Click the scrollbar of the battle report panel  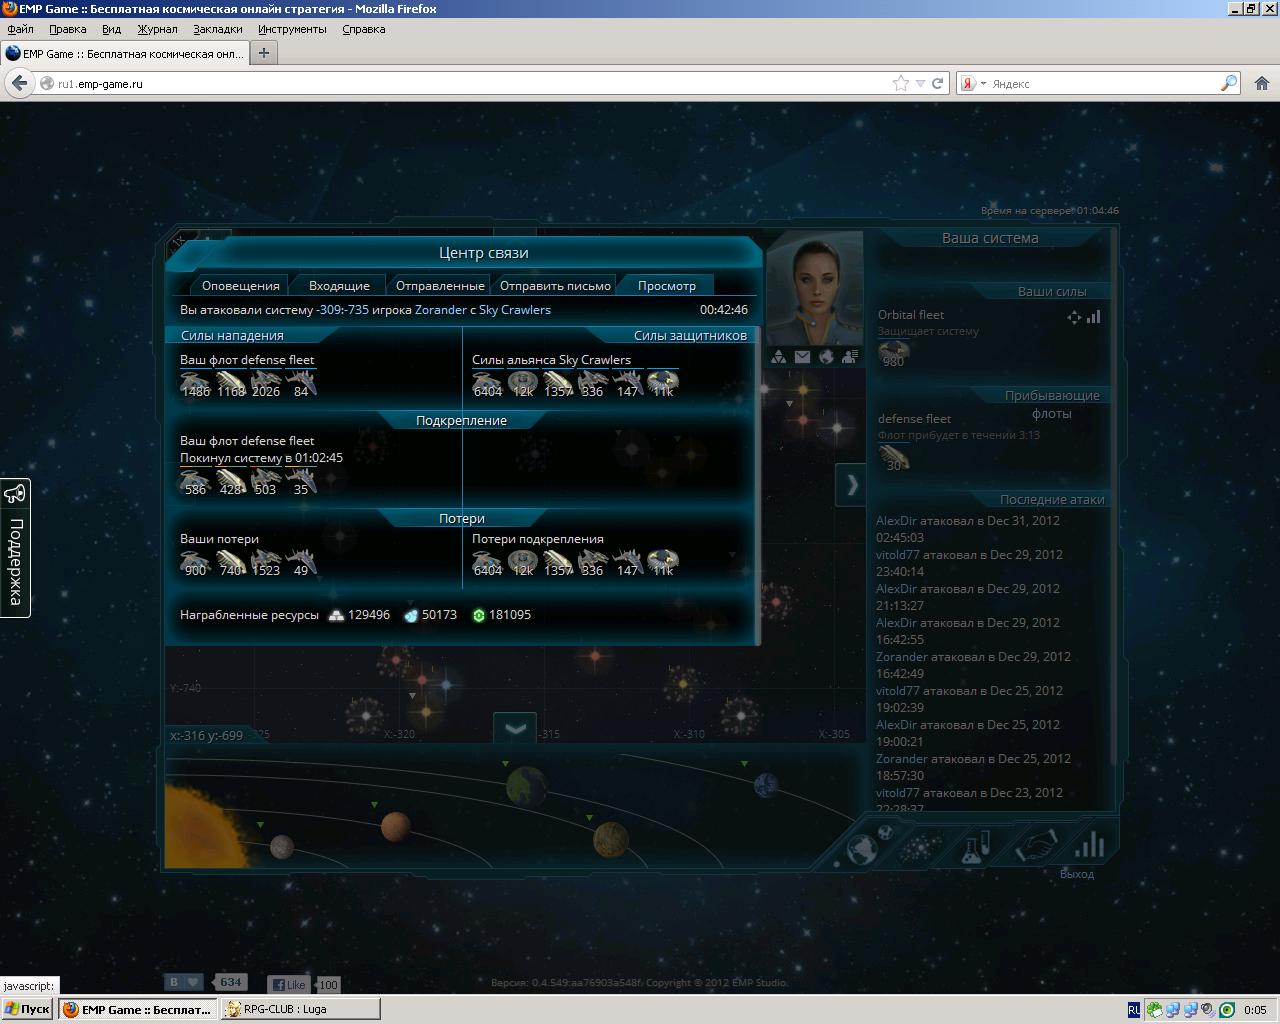click(759, 485)
